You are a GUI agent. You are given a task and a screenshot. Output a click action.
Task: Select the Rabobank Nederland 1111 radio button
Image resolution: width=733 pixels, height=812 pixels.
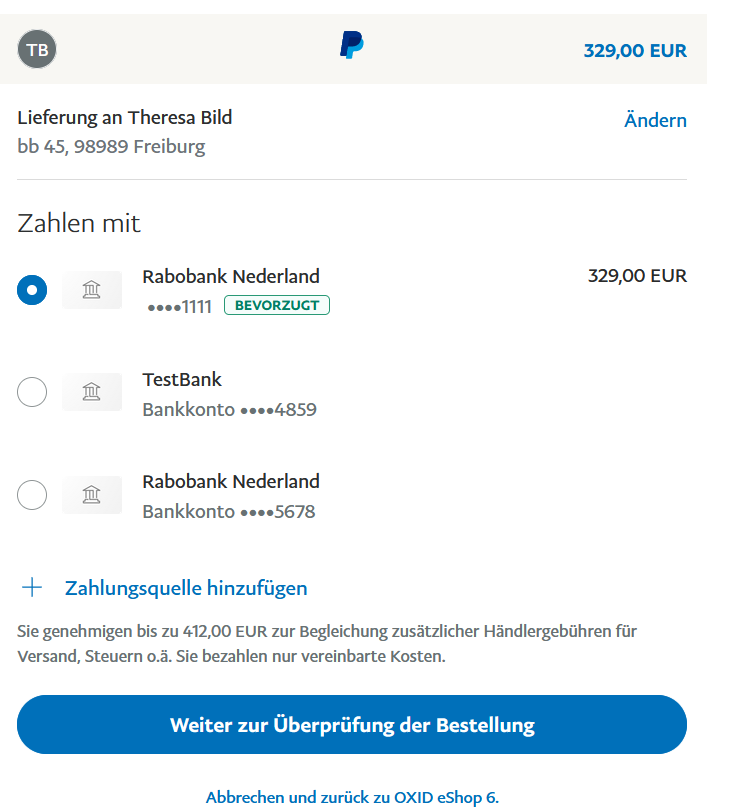(32, 290)
